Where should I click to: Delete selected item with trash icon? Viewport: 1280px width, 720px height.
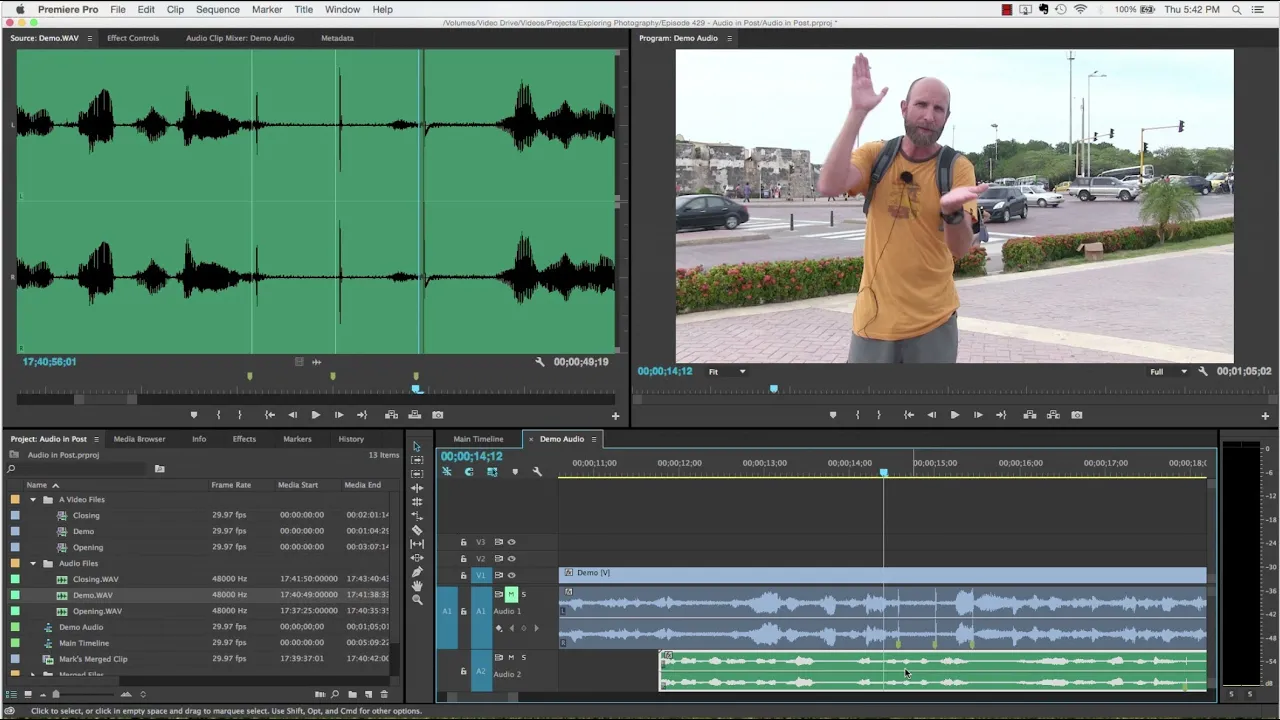point(384,694)
